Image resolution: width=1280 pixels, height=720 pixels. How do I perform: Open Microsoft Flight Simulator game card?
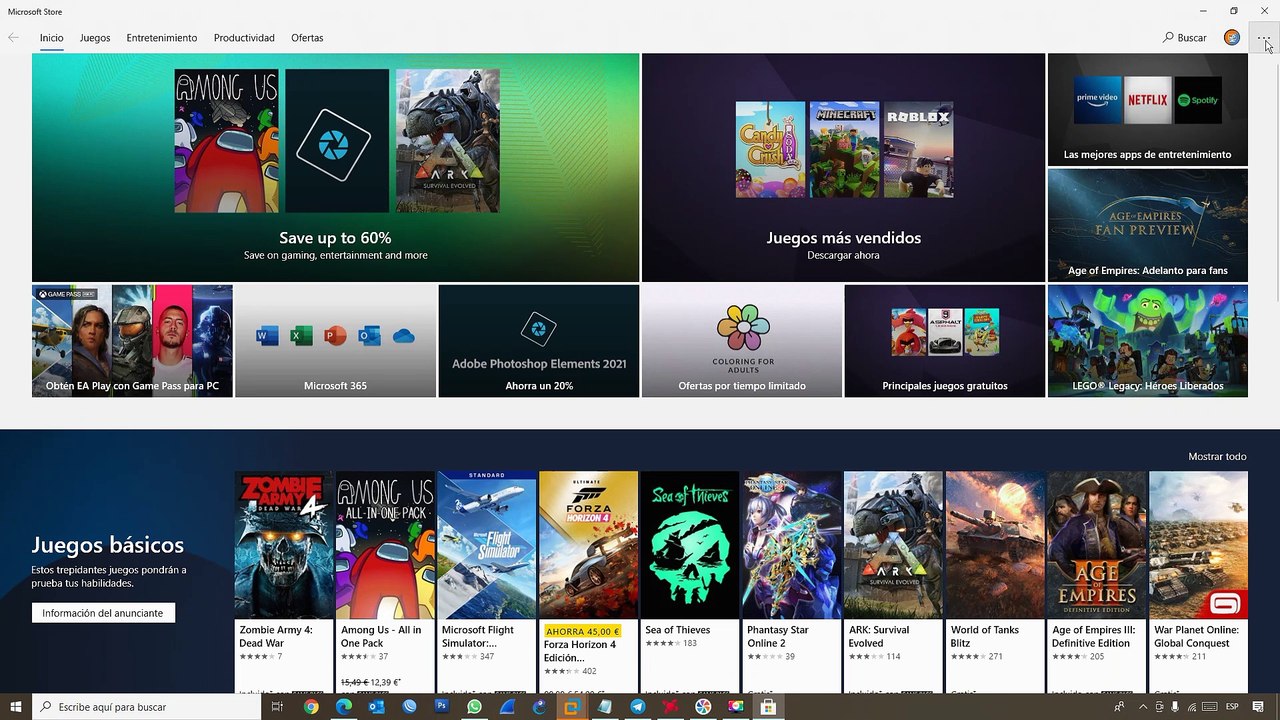point(486,582)
